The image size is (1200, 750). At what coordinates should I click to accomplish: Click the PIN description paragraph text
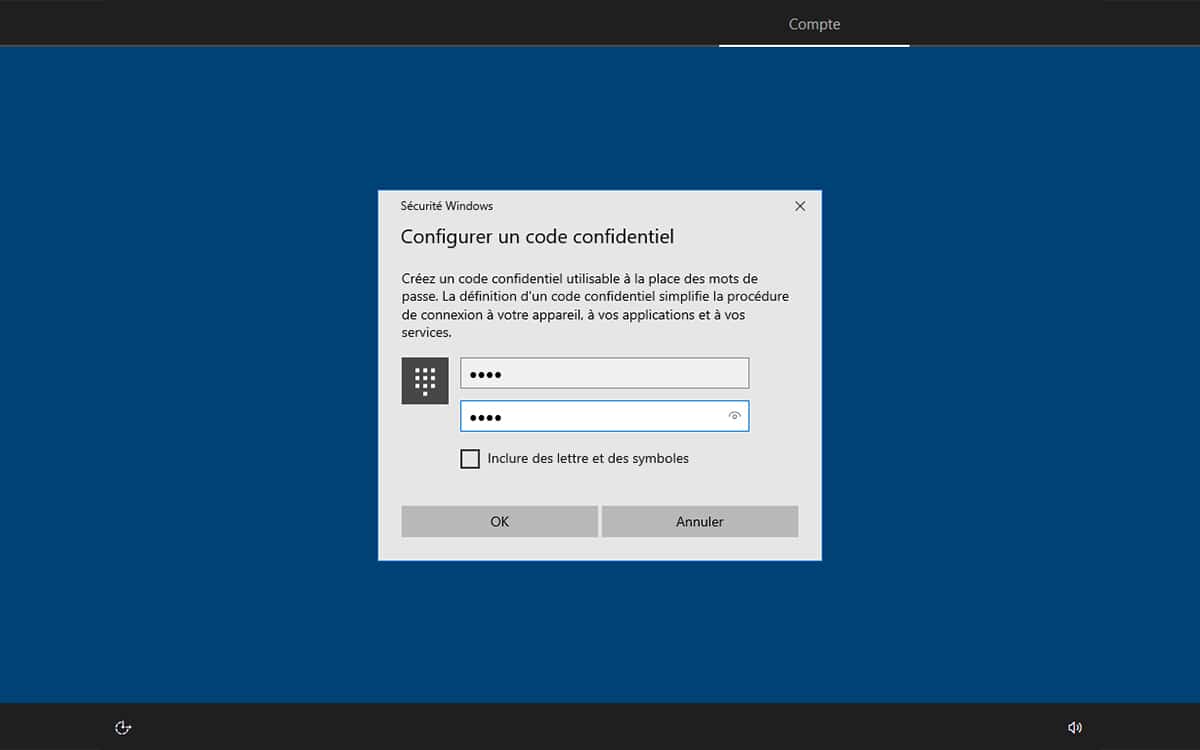594,305
